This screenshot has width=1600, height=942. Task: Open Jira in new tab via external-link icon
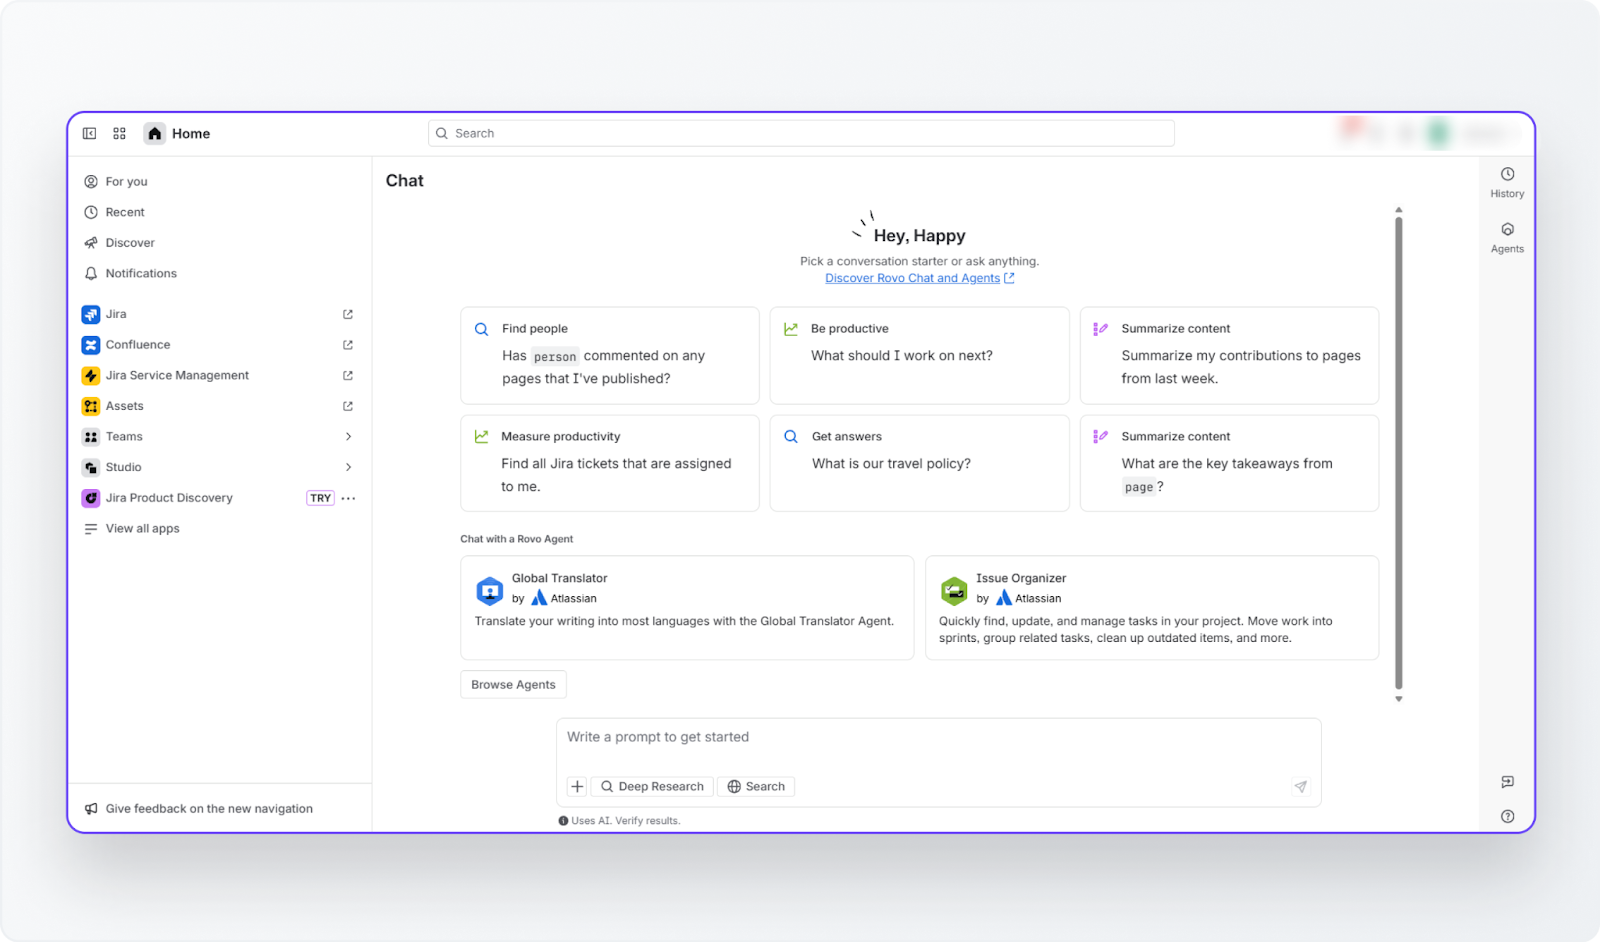click(348, 314)
